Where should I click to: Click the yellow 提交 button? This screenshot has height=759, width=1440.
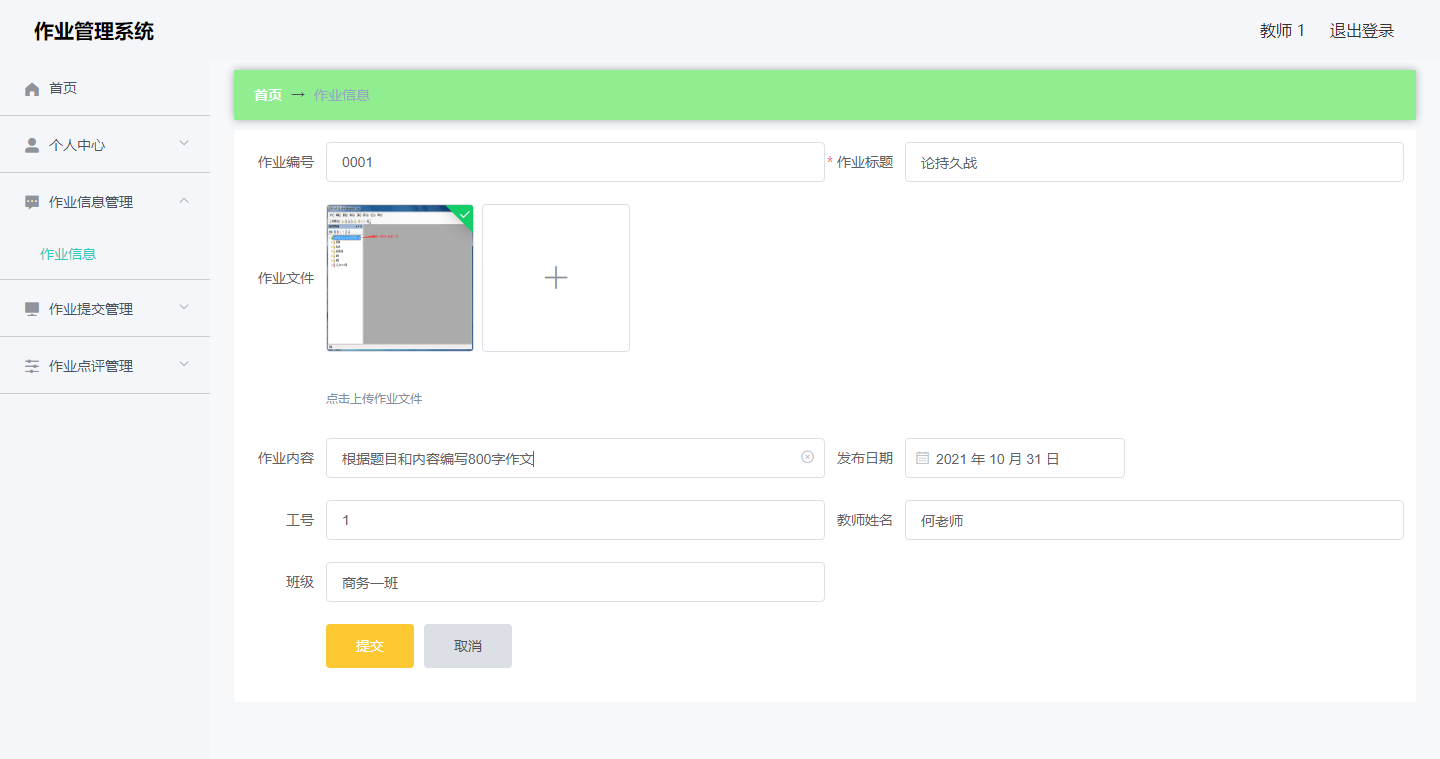(x=370, y=646)
